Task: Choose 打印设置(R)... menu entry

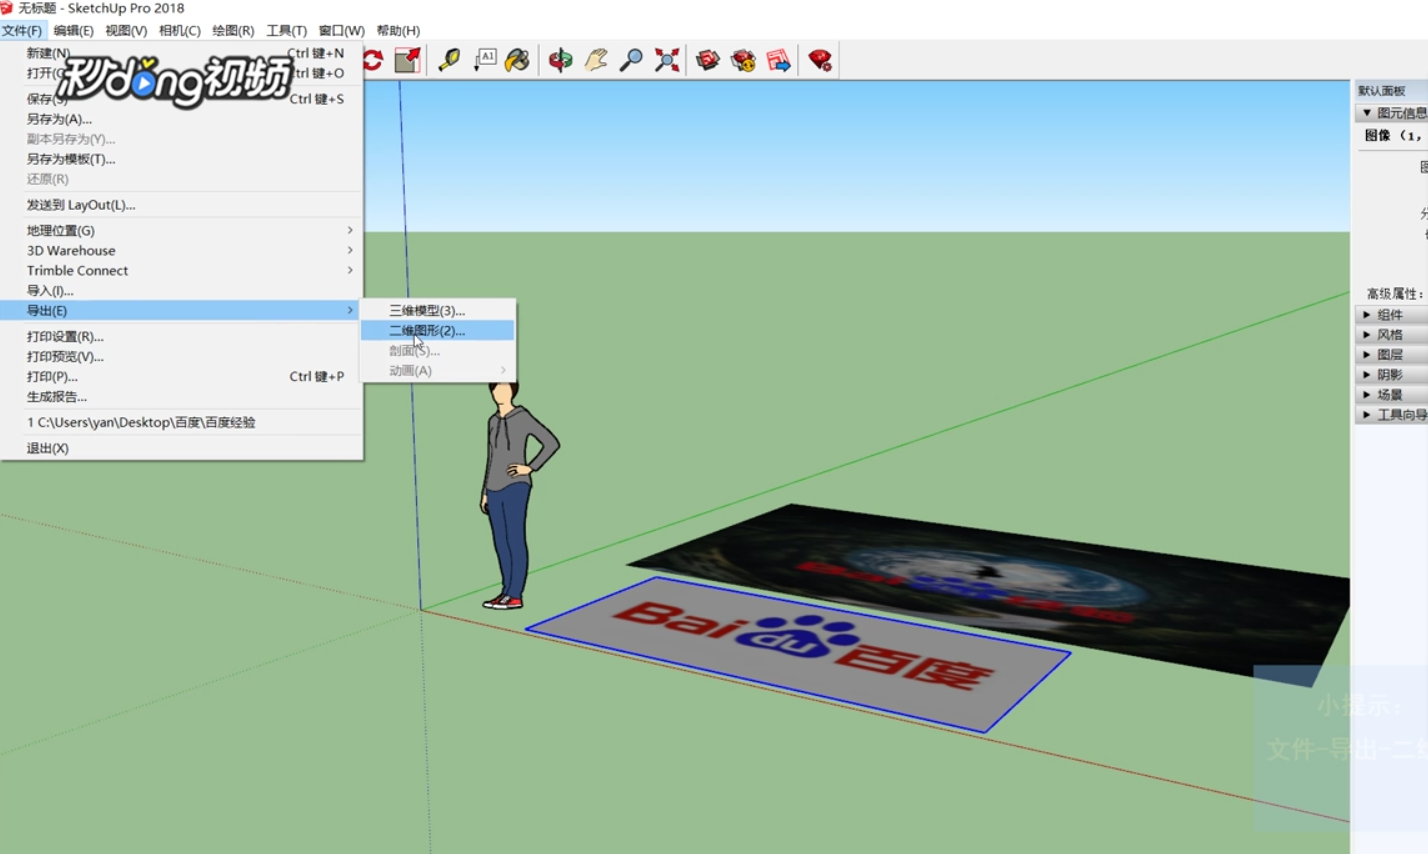Action: point(181,336)
